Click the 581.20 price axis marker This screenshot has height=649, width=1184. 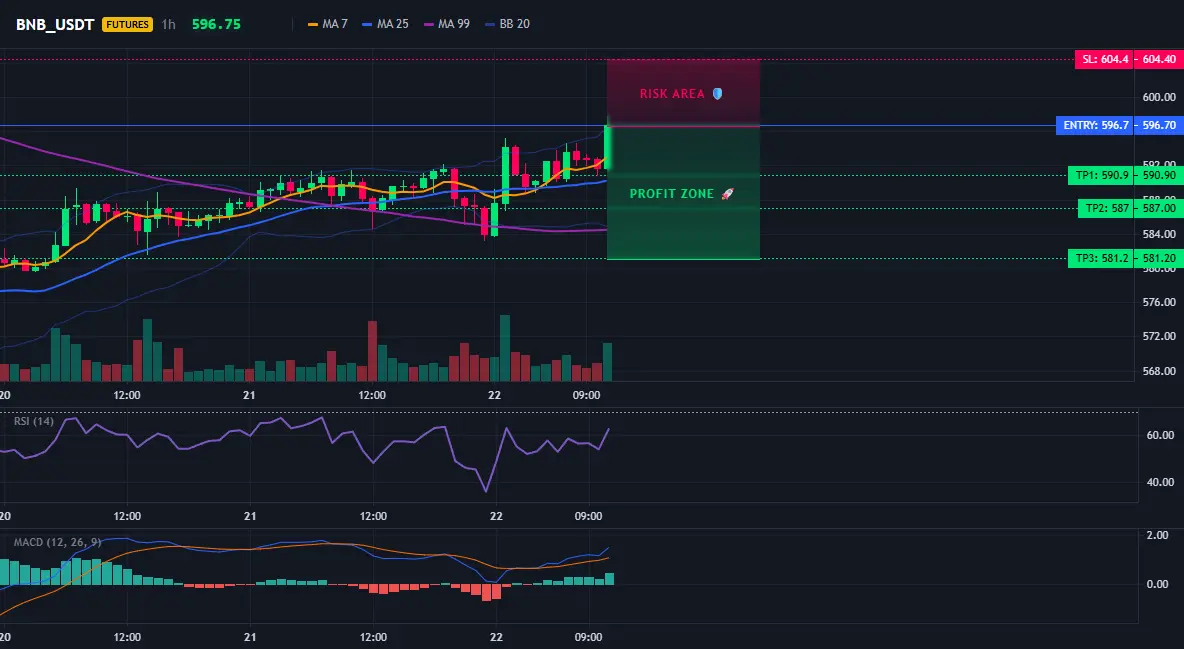[1158, 258]
